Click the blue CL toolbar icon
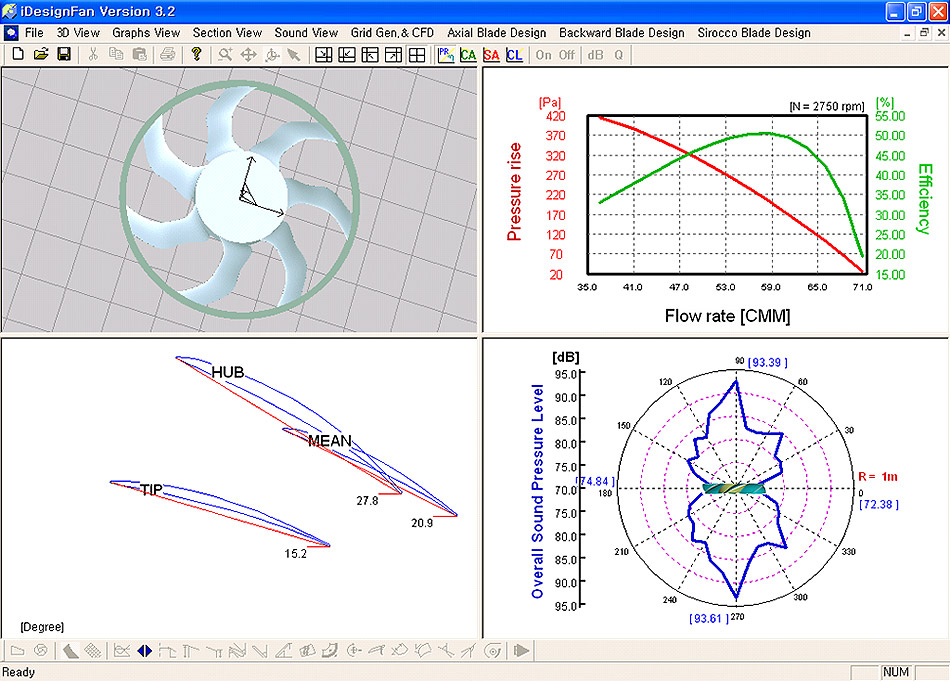Screen dimensions: 950x681 click(514, 55)
